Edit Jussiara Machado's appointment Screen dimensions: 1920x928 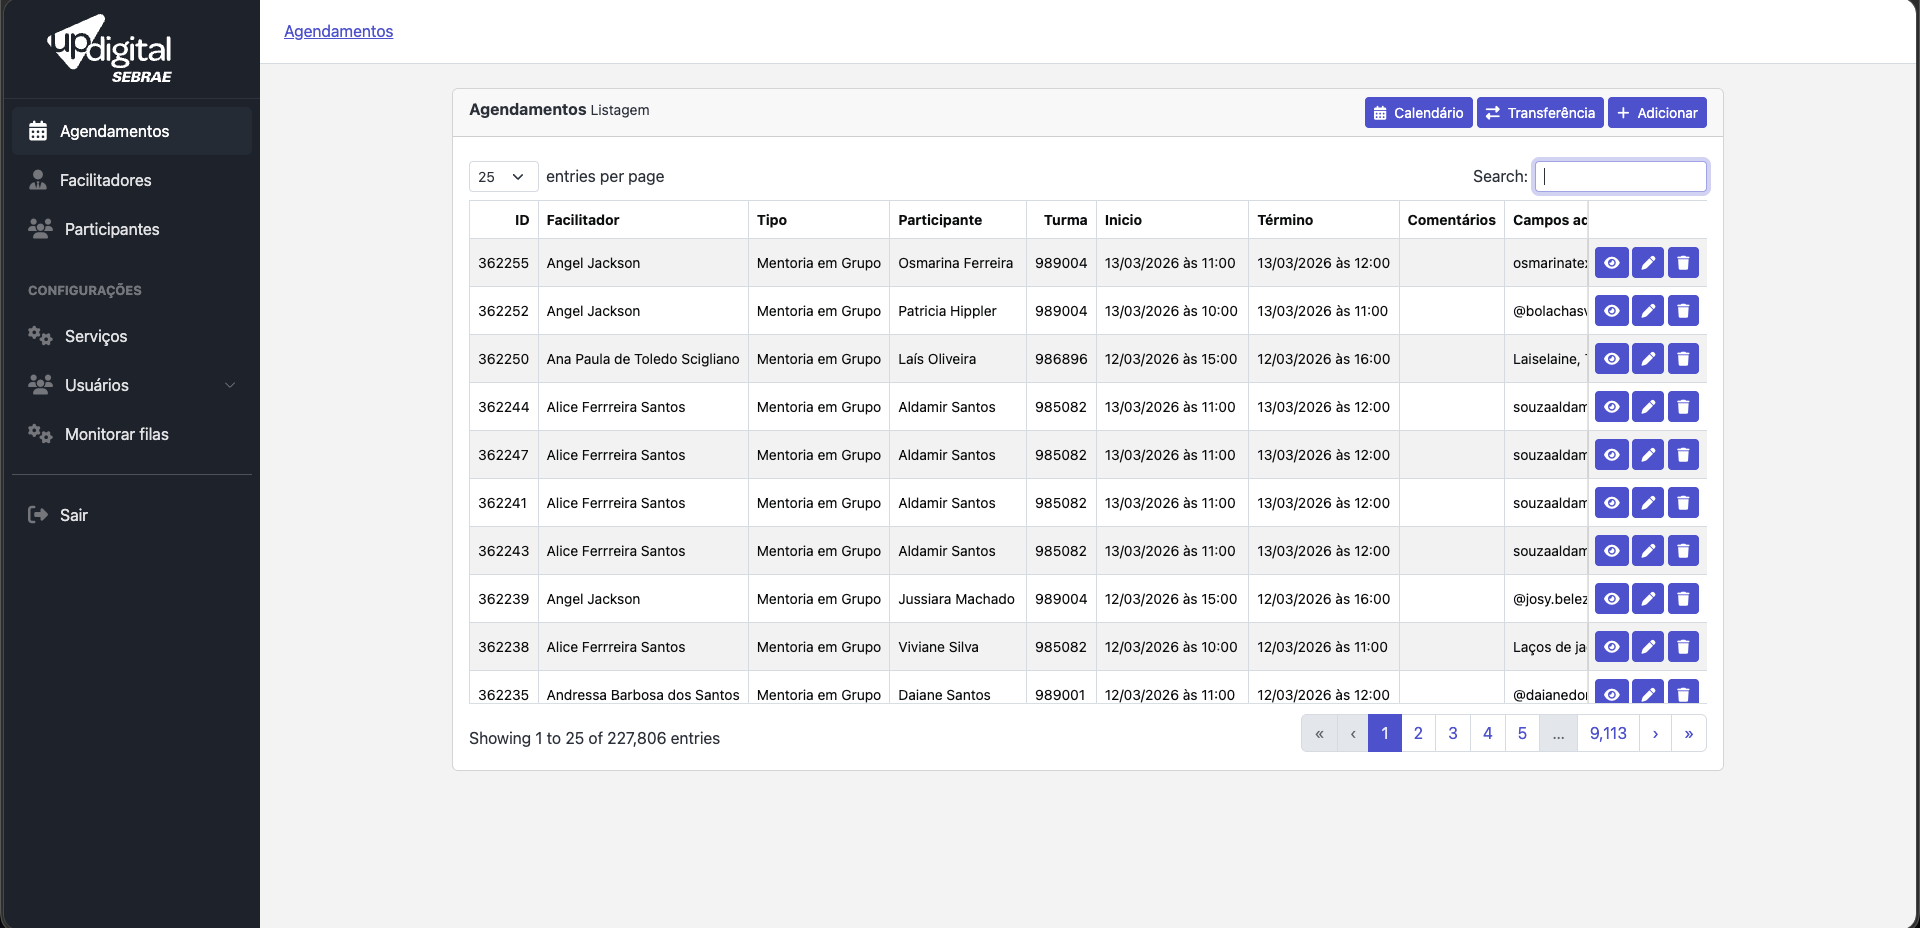click(1648, 599)
